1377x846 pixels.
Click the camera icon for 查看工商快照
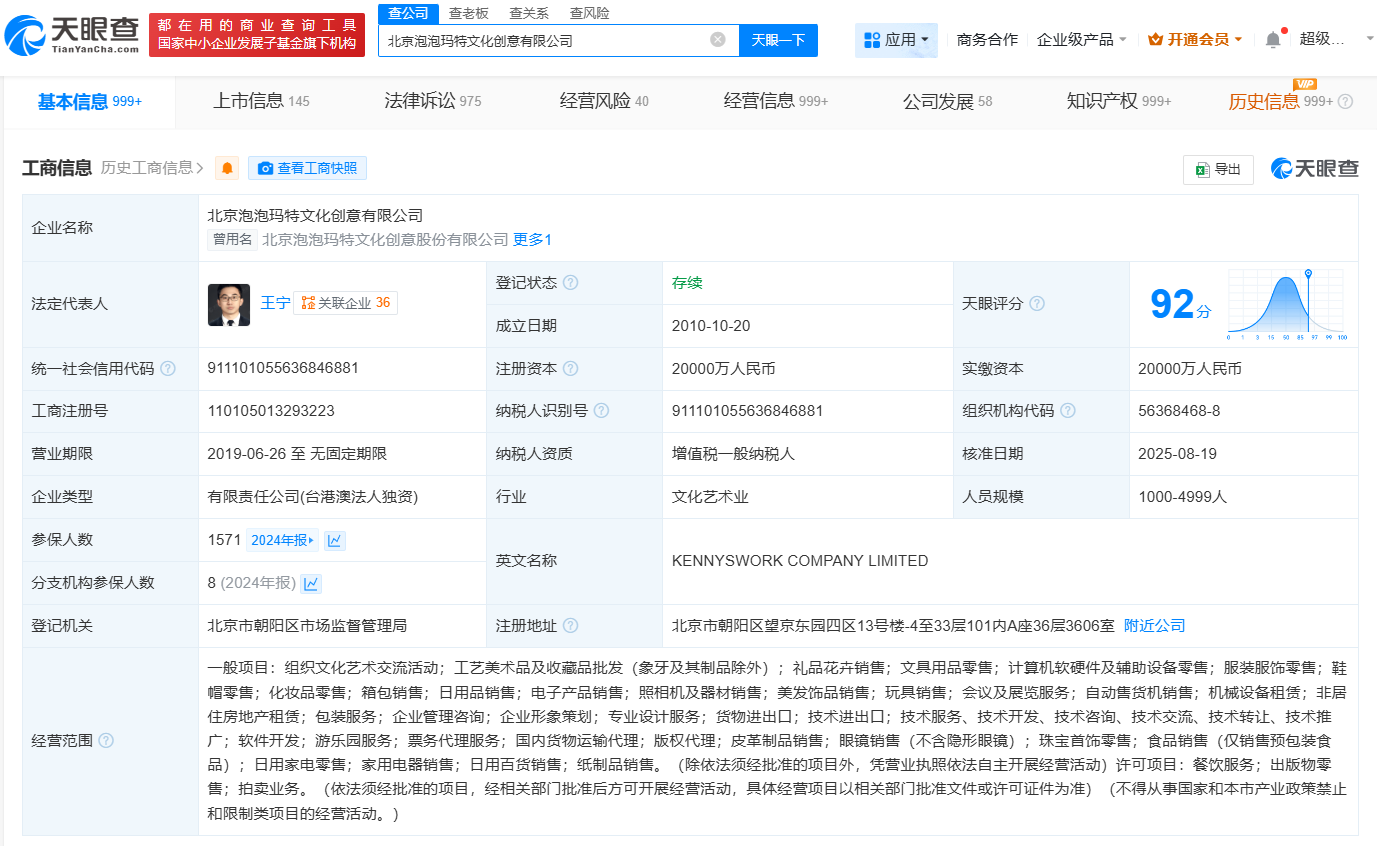point(264,168)
